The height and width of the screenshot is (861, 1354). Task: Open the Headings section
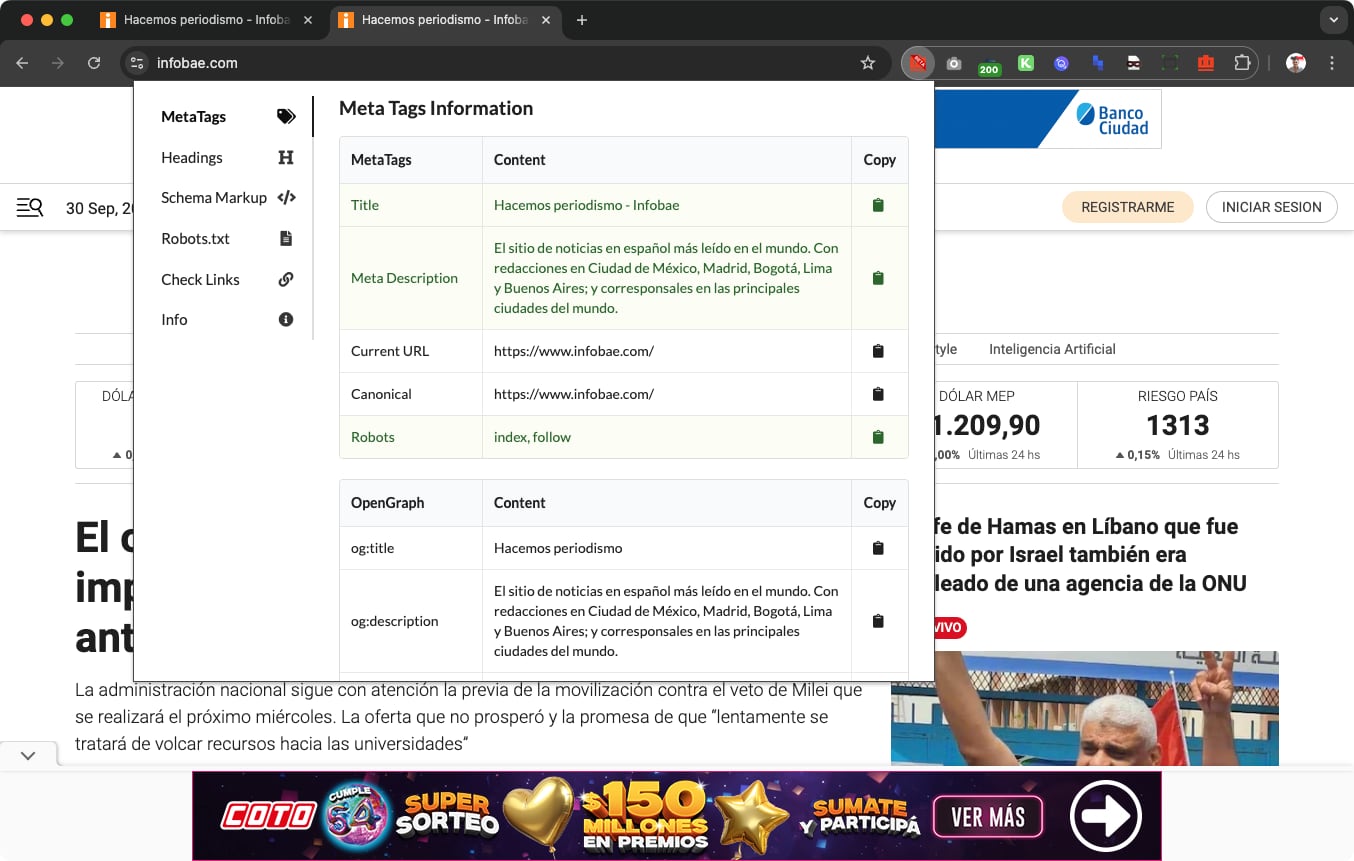pos(228,158)
